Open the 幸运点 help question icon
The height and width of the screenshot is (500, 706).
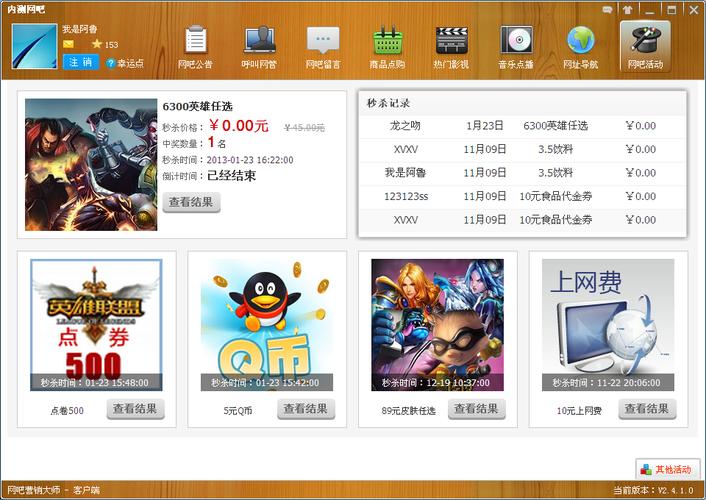coord(111,63)
